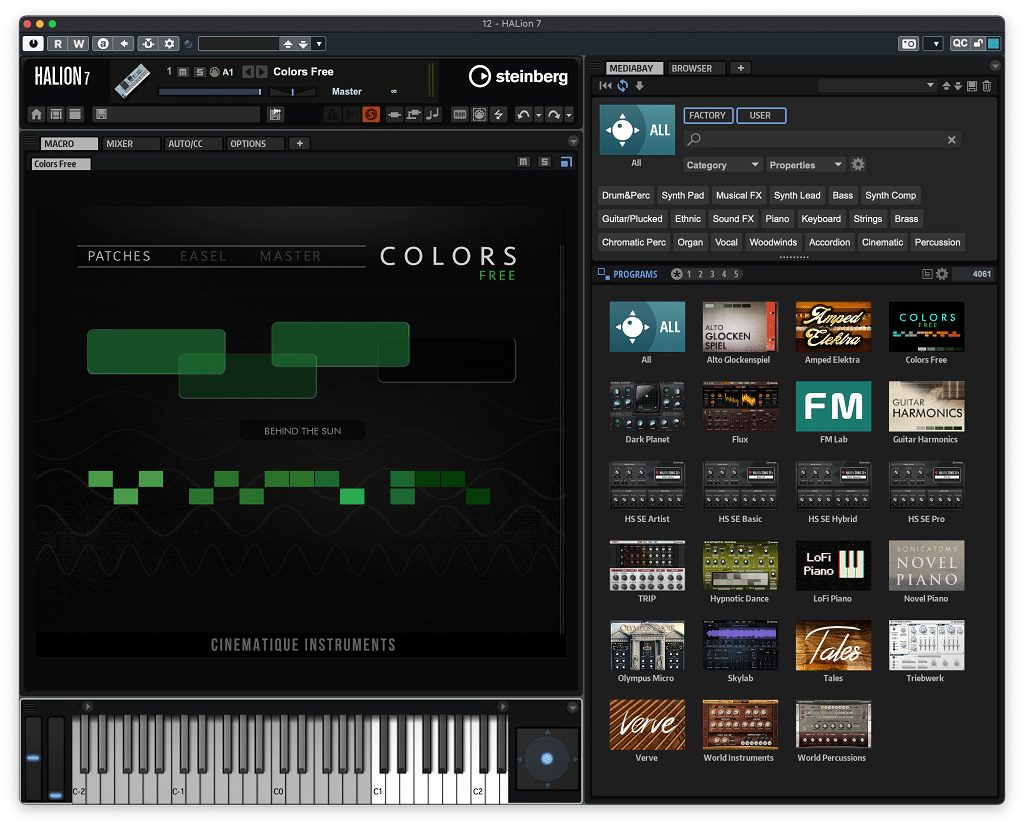Screen dimensions: 1024x827
Task: Click the MediaBay reset filter rewind icon
Action: (x=605, y=86)
